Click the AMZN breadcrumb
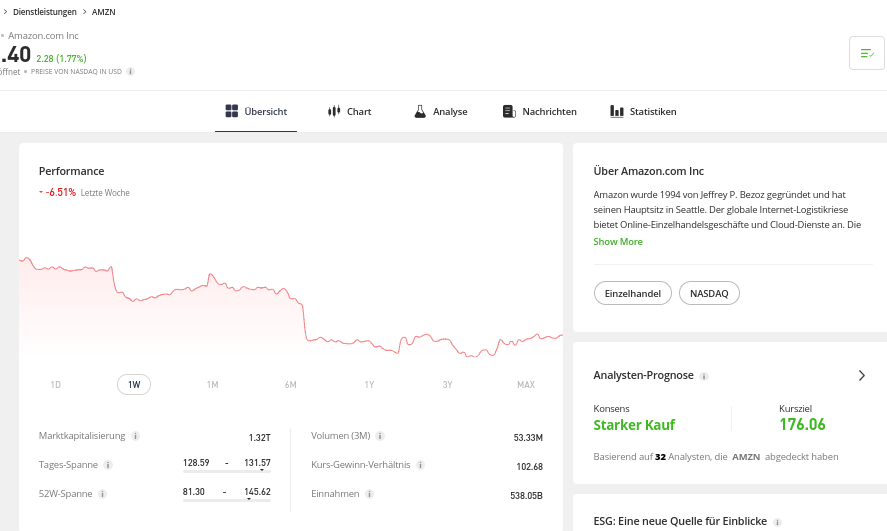This screenshot has height=531, width=887. 104,12
